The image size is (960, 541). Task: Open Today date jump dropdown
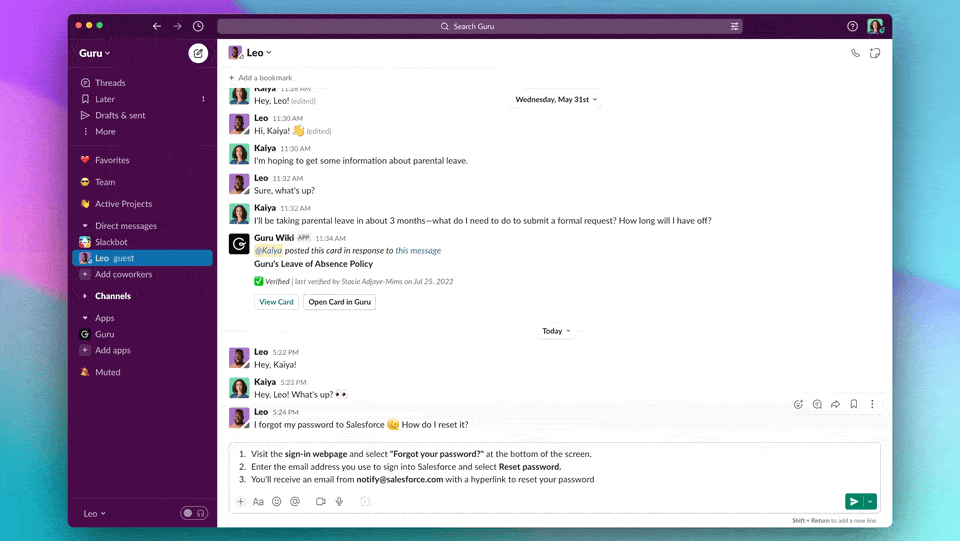click(x=556, y=330)
